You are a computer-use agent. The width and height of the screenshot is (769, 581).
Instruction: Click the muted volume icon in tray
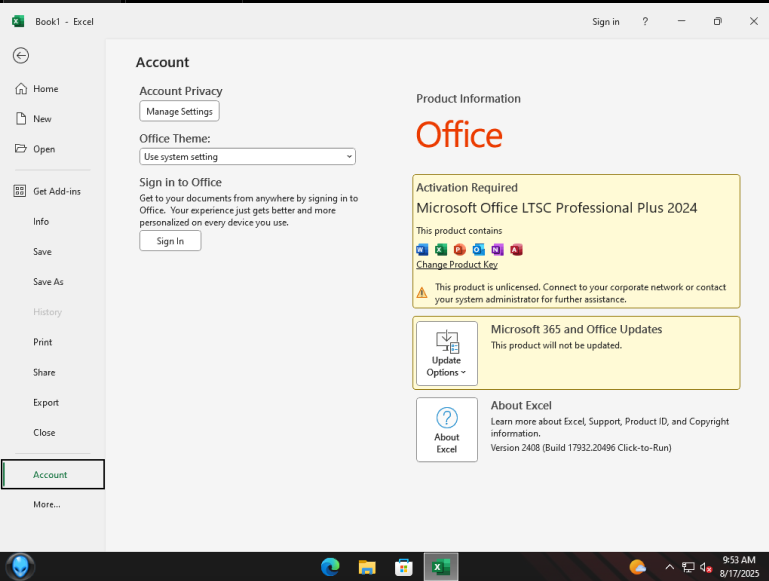tap(706, 567)
